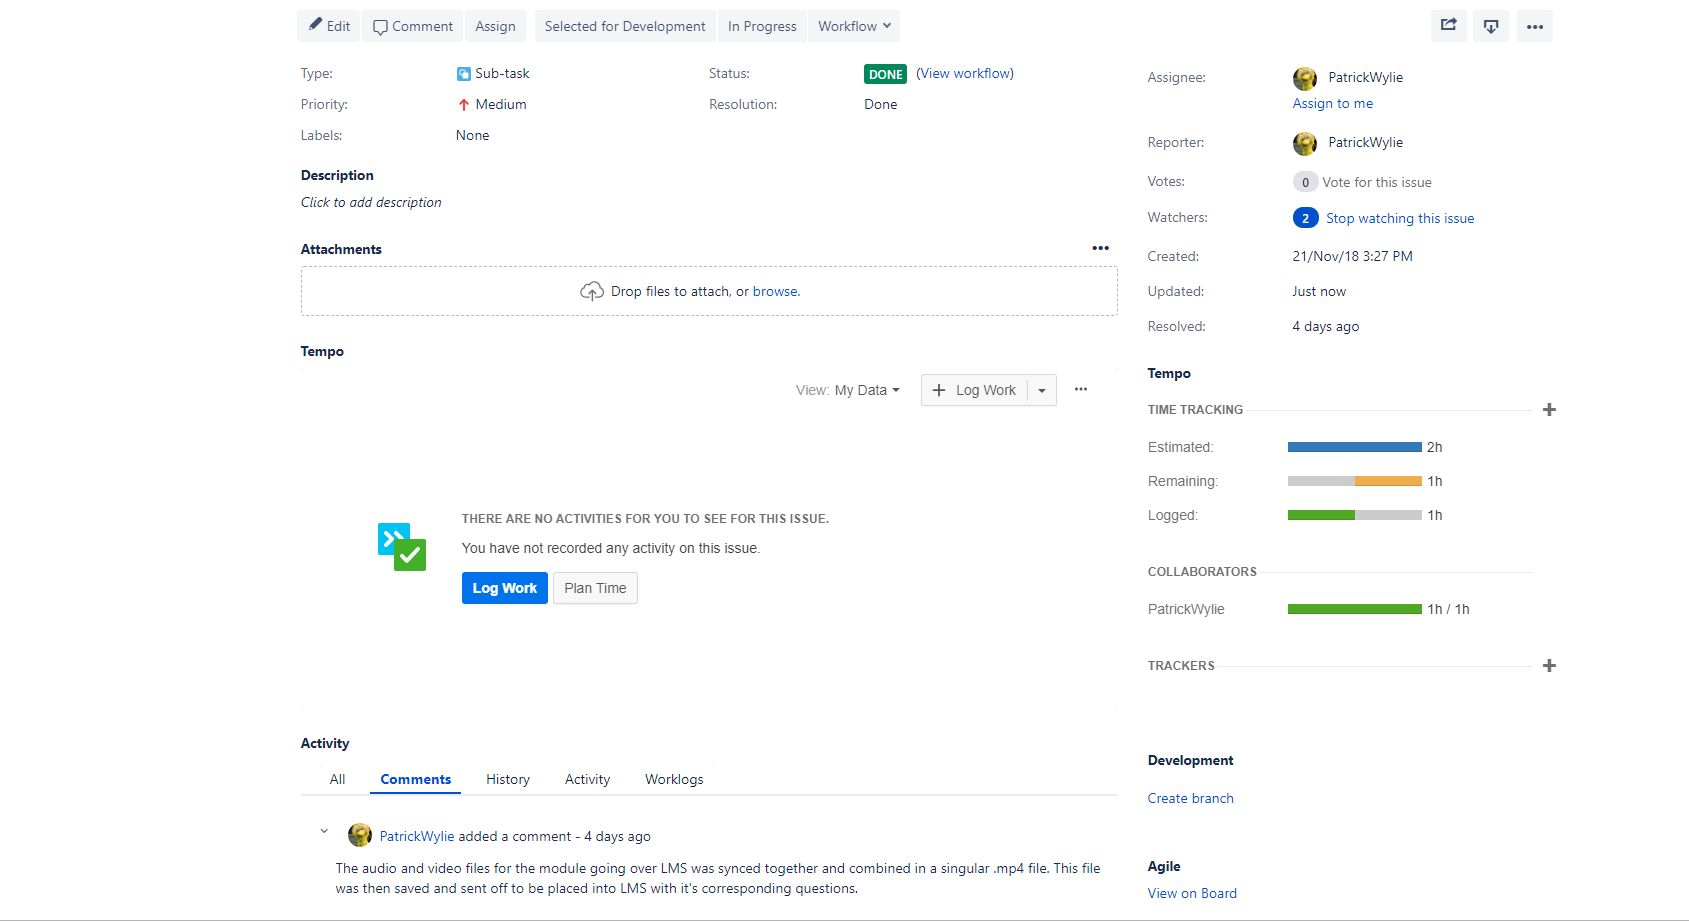Select the Comments tab
Screen dimensions: 1689x923
416,780
